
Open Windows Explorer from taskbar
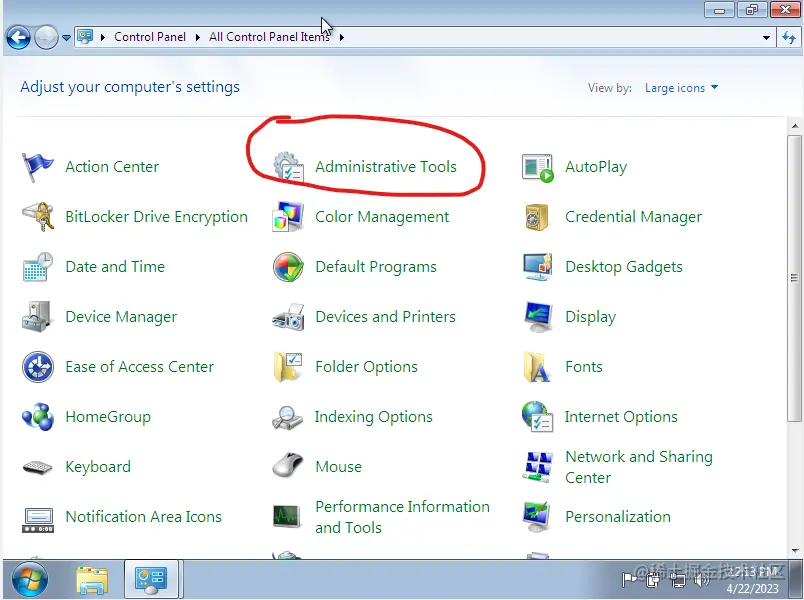pyautogui.click(x=92, y=581)
